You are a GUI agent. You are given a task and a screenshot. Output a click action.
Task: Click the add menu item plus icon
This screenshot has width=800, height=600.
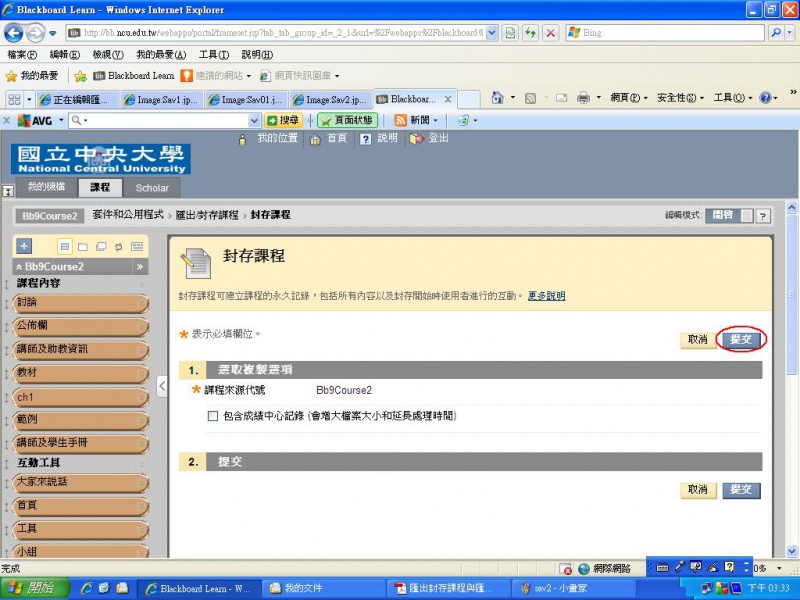25,246
